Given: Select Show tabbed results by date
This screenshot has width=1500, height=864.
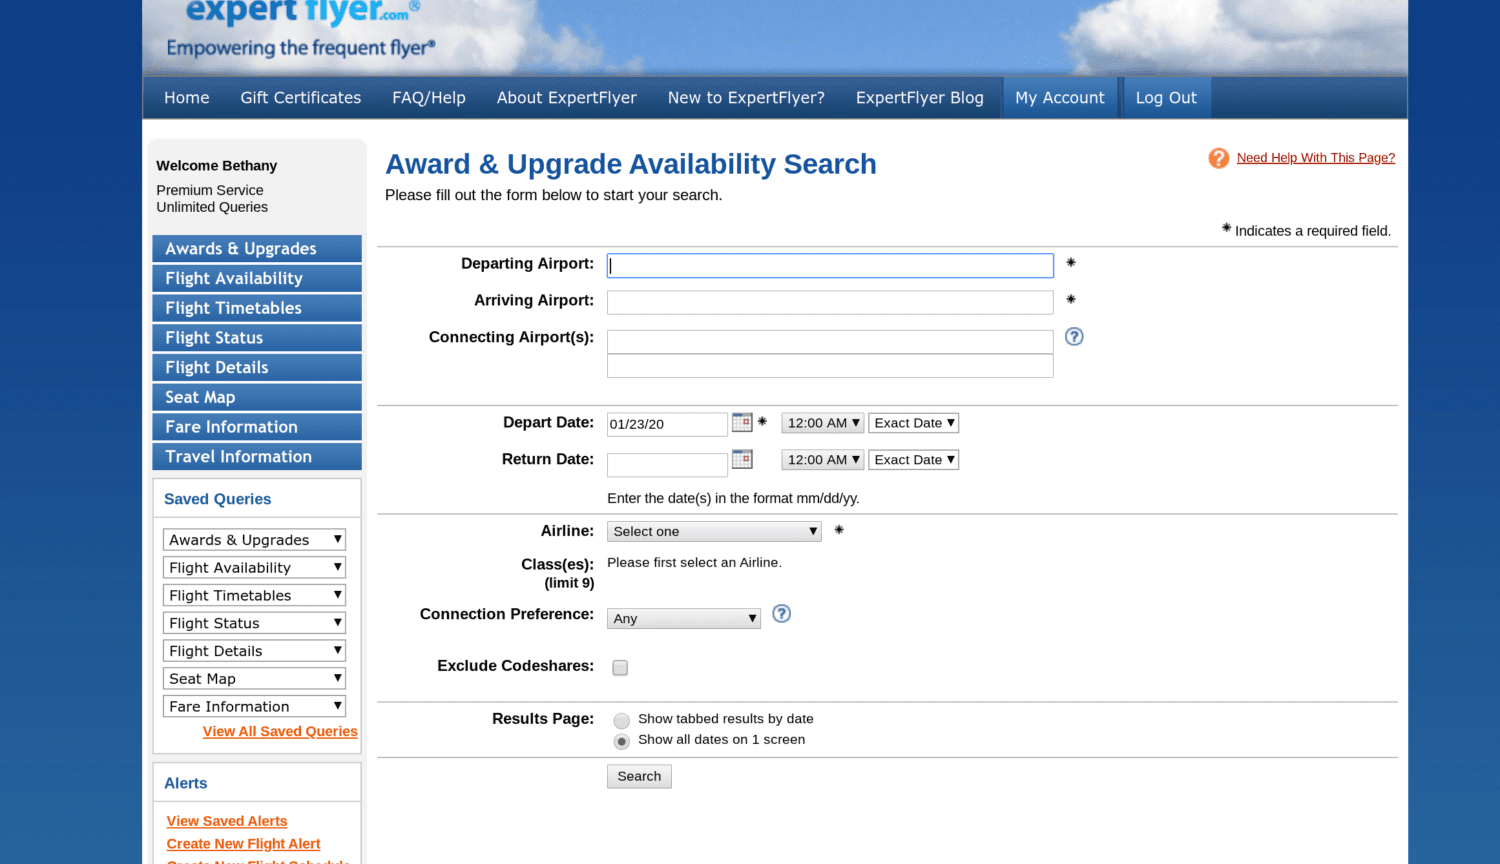Looking at the screenshot, I should [622, 720].
